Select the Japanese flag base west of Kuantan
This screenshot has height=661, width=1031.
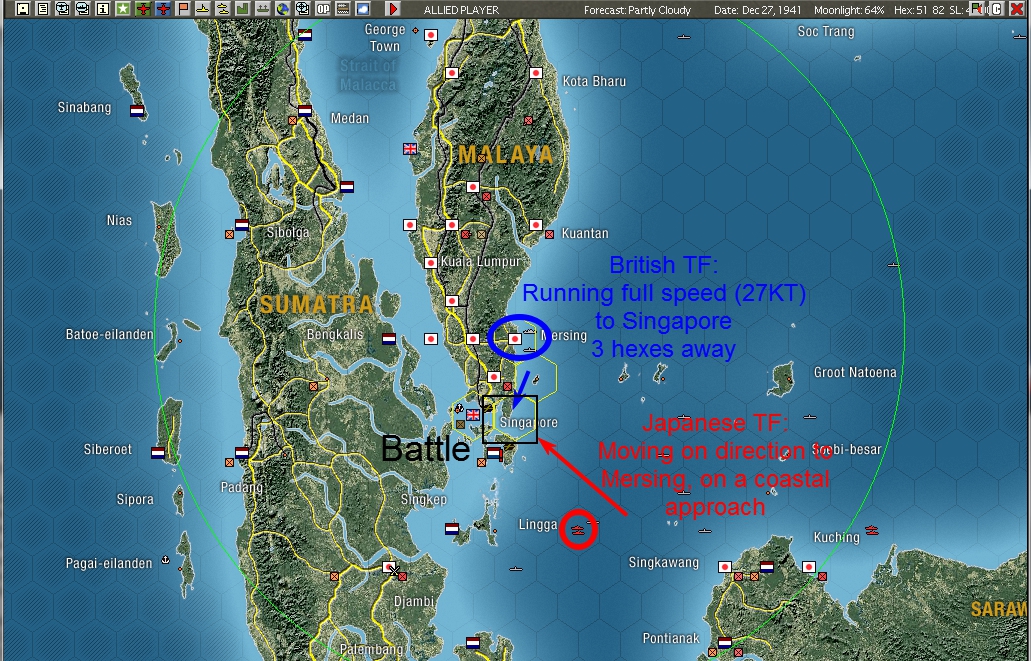[536, 225]
